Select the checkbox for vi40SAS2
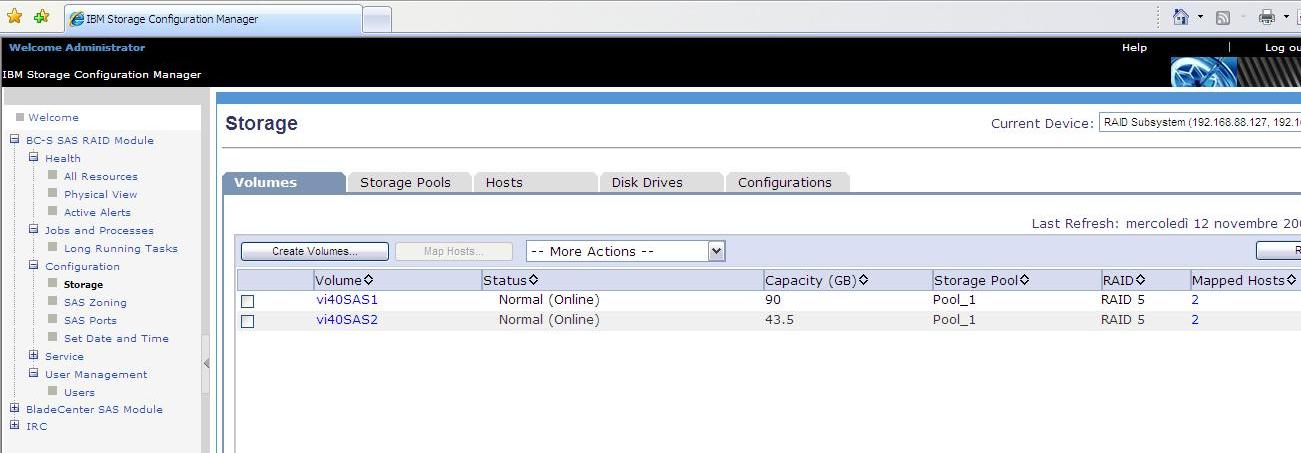 (248, 321)
